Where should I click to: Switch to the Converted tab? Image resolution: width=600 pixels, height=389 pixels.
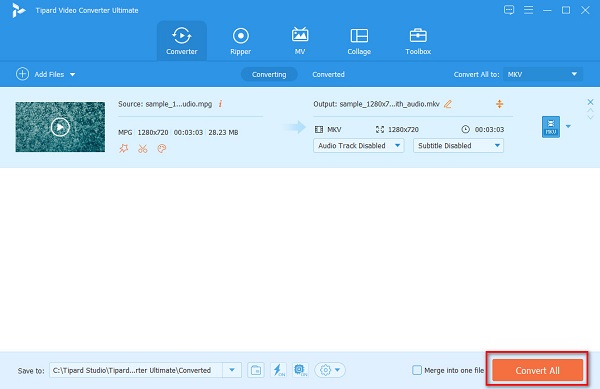328,74
